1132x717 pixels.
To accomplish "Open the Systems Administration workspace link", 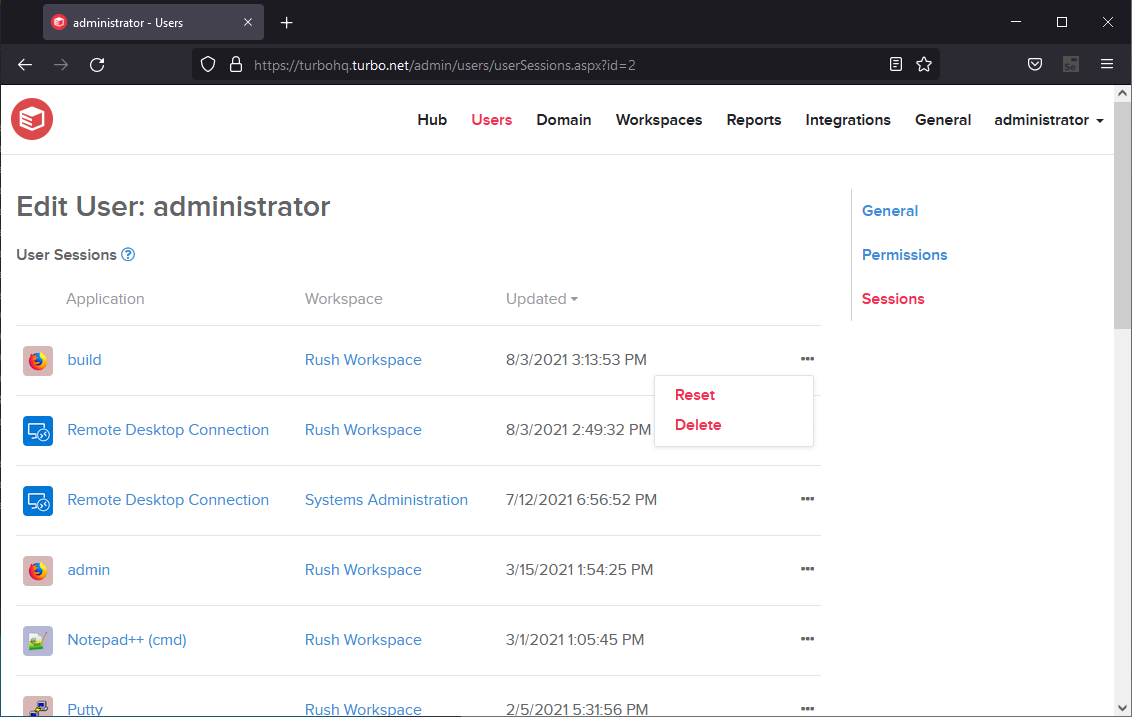I will pos(386,500).
